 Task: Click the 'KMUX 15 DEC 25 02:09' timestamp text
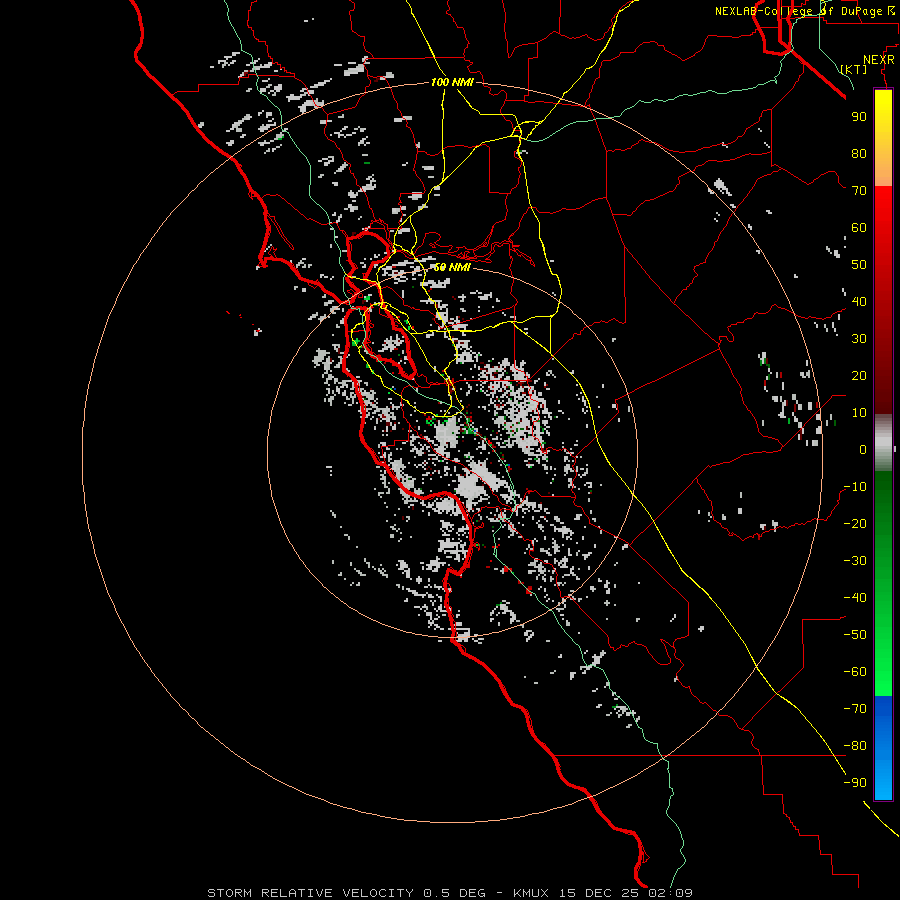603,893
